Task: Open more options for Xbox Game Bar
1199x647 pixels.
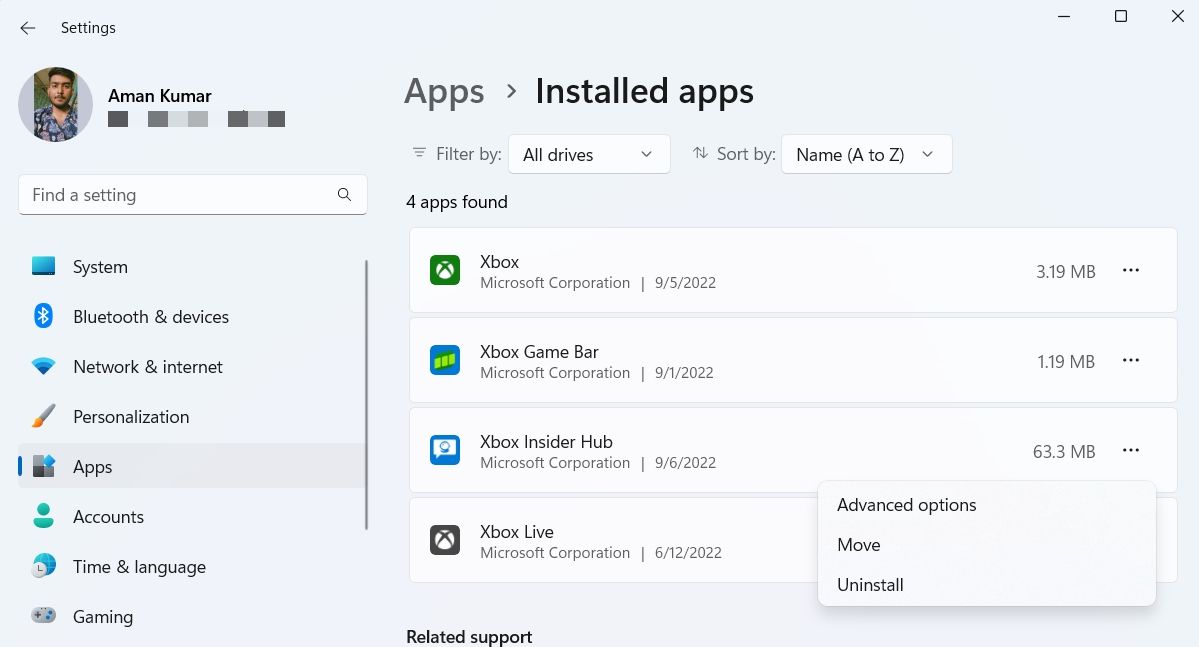Action: coord(1131,360)
